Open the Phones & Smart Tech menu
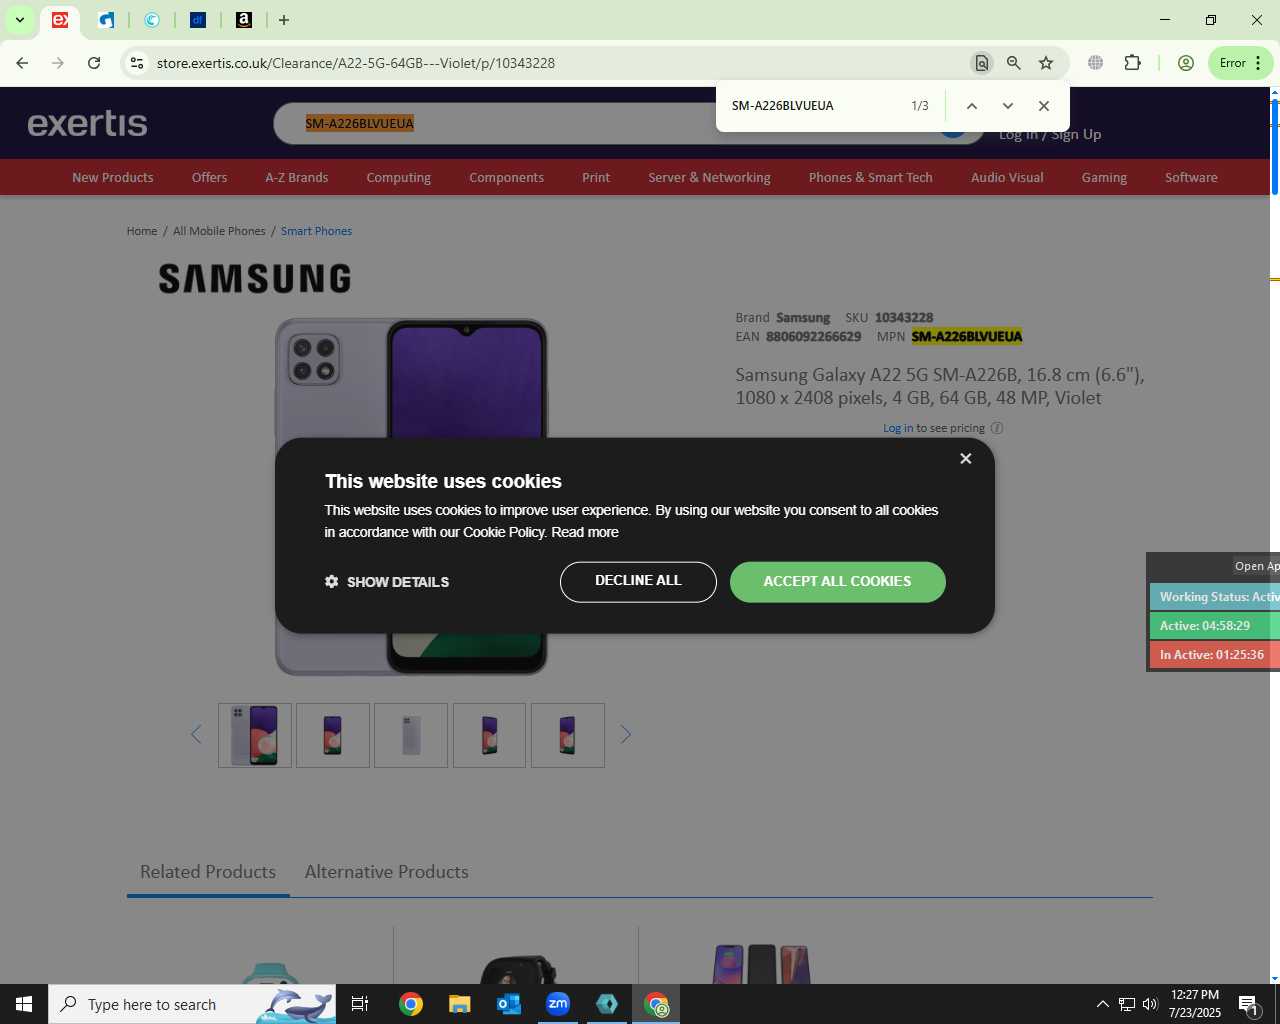Screen dimensions: 1280x1024 tap(870, 178)
